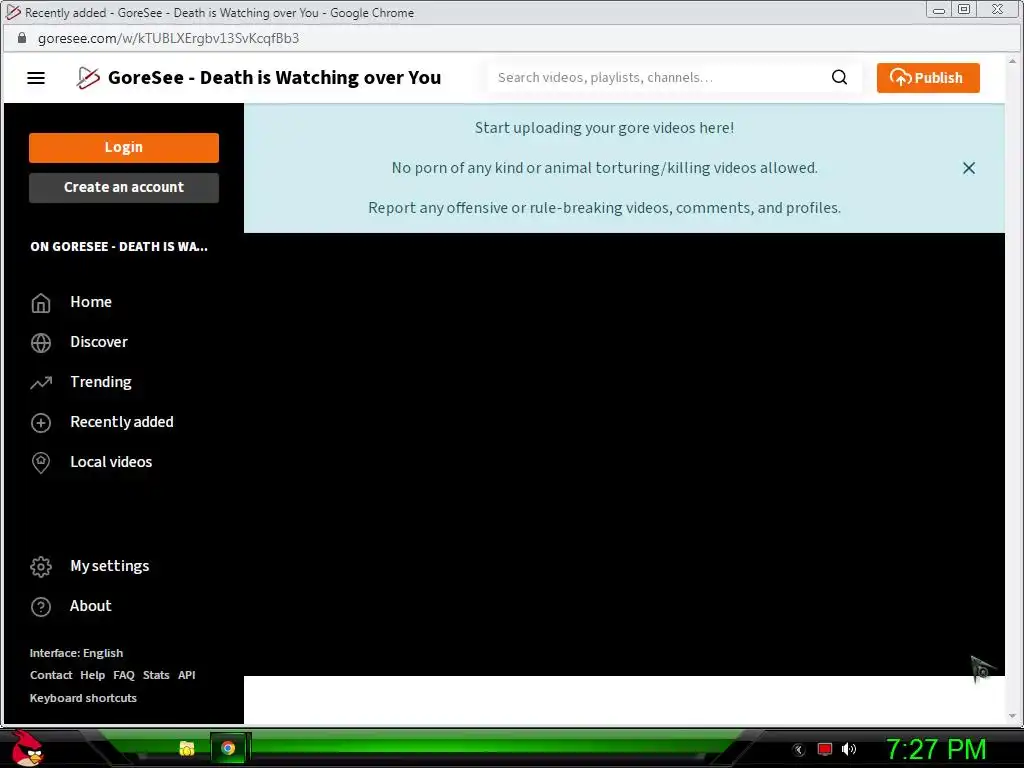The image size is (1024, 768).
Task: Open My settings menu item
Action: 110,566
